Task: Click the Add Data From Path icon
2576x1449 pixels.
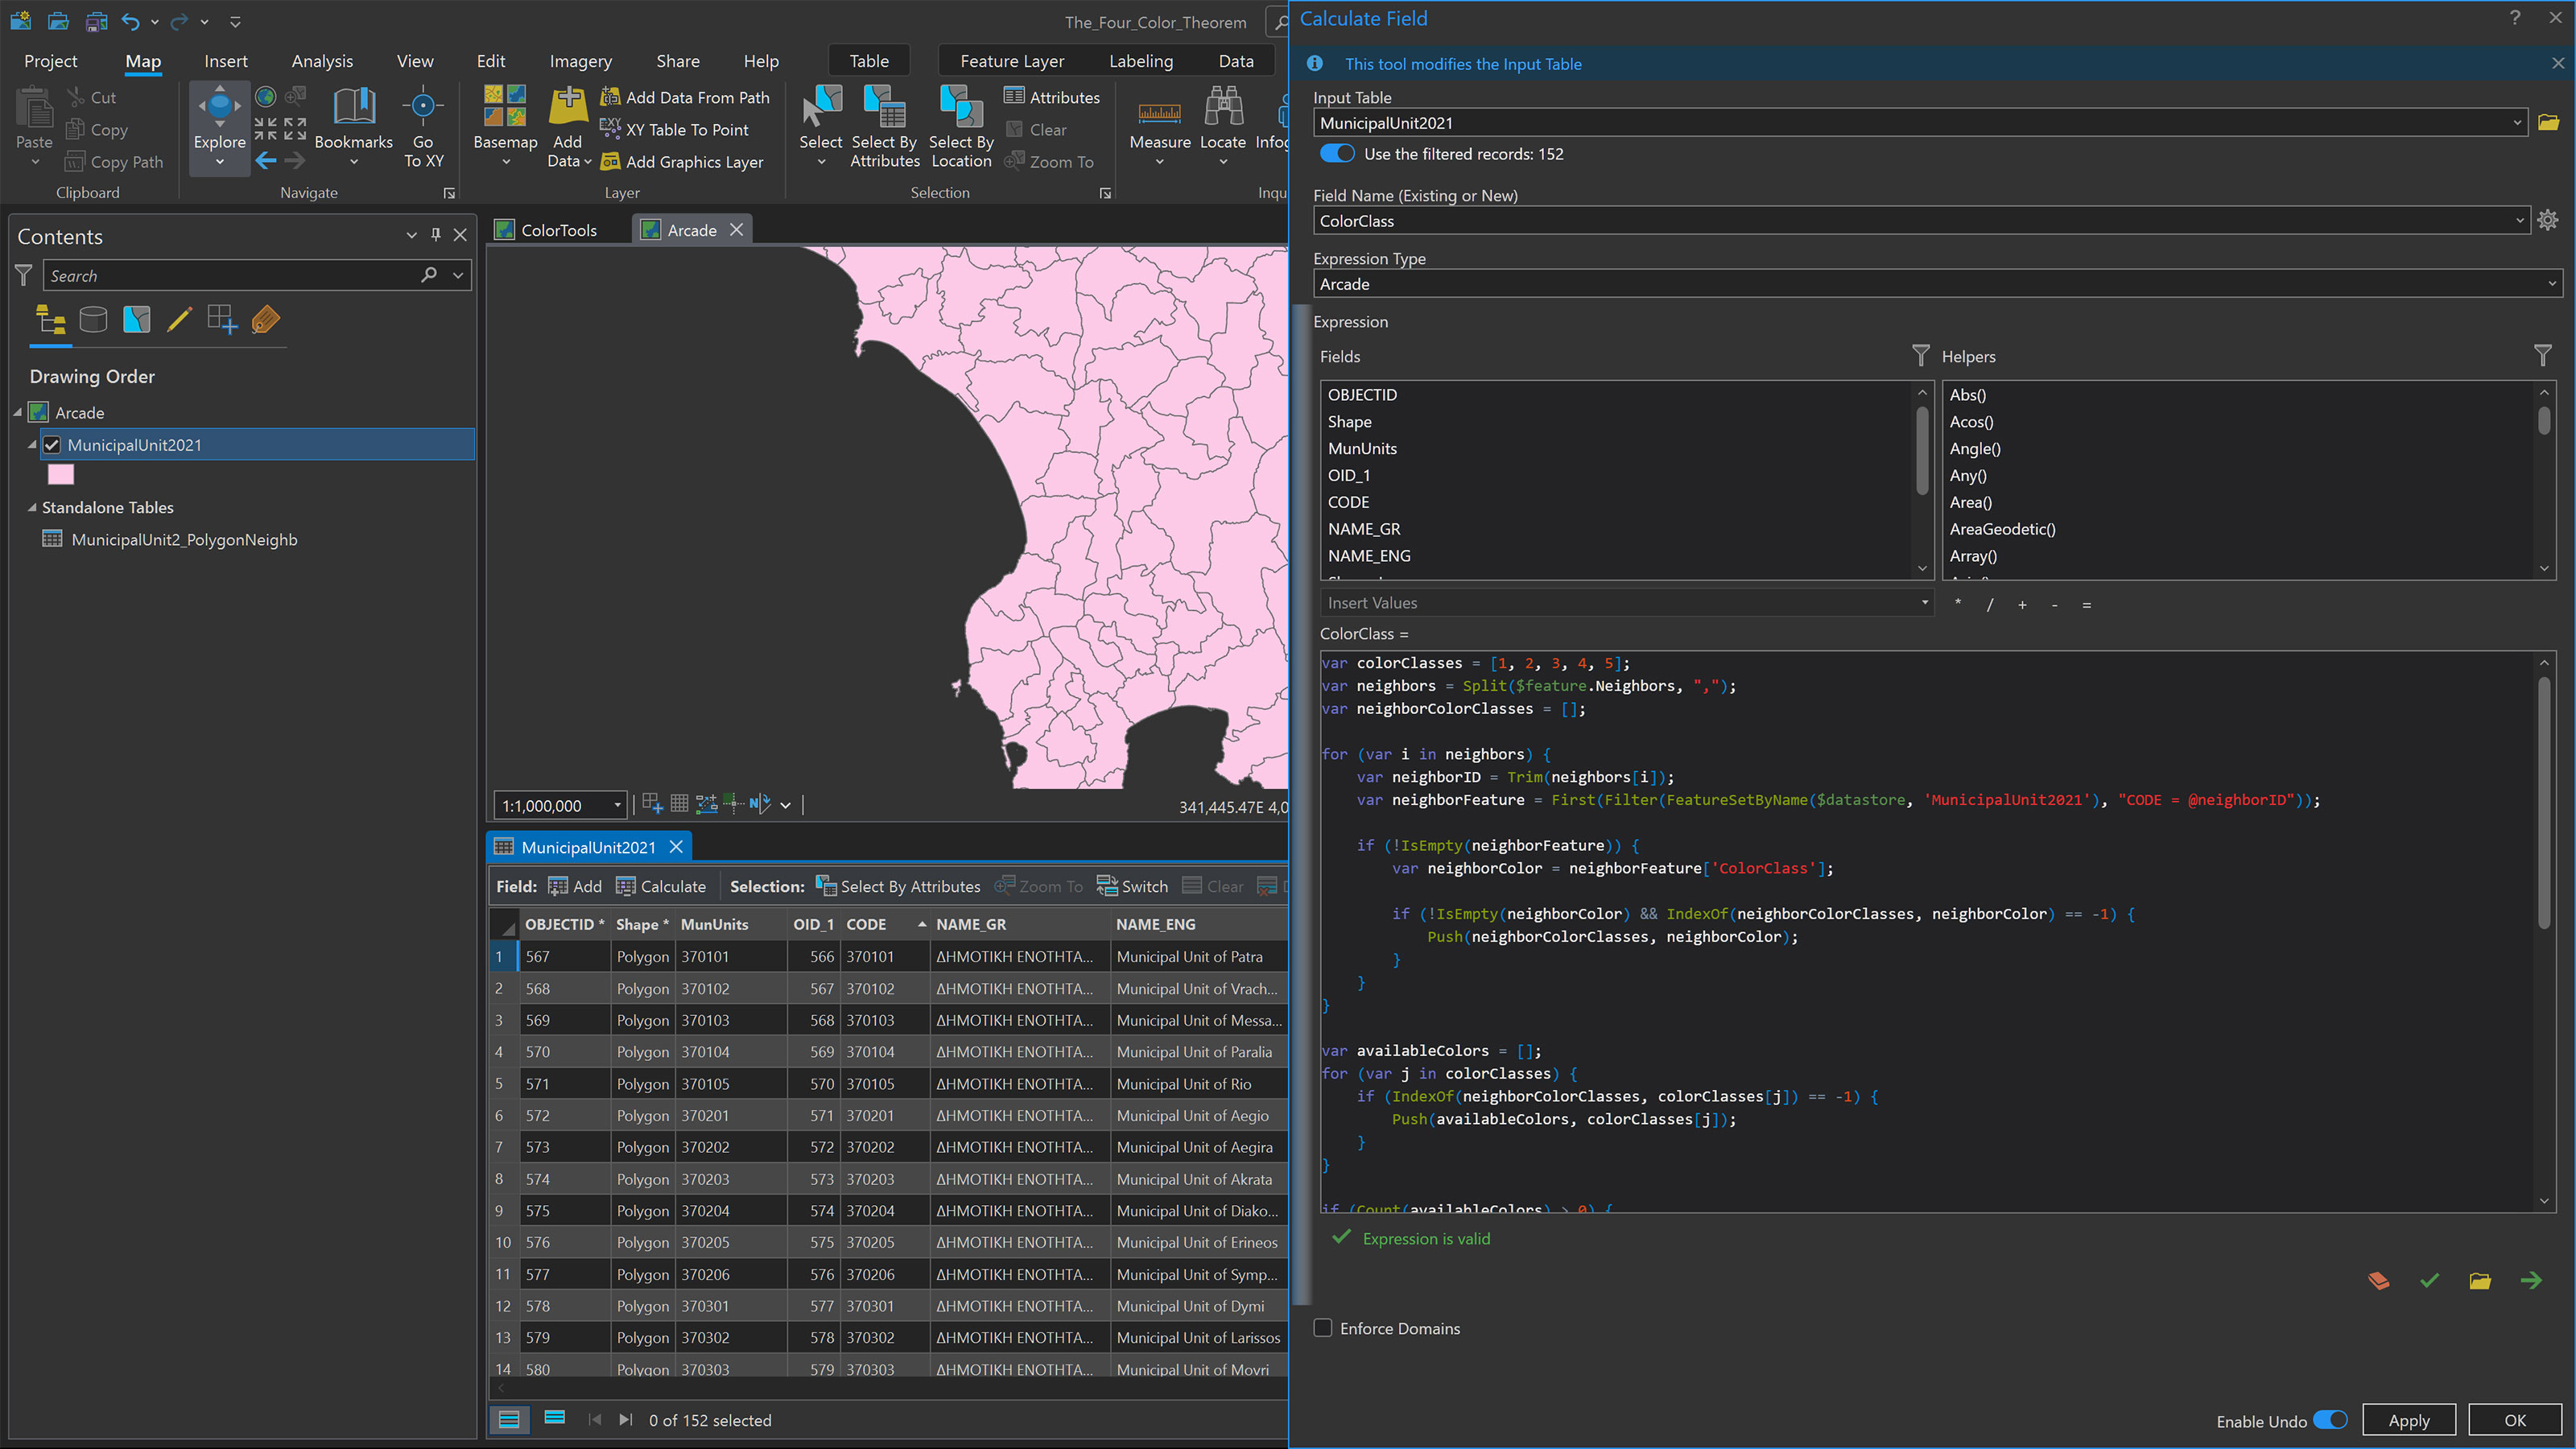Action: 610,97
